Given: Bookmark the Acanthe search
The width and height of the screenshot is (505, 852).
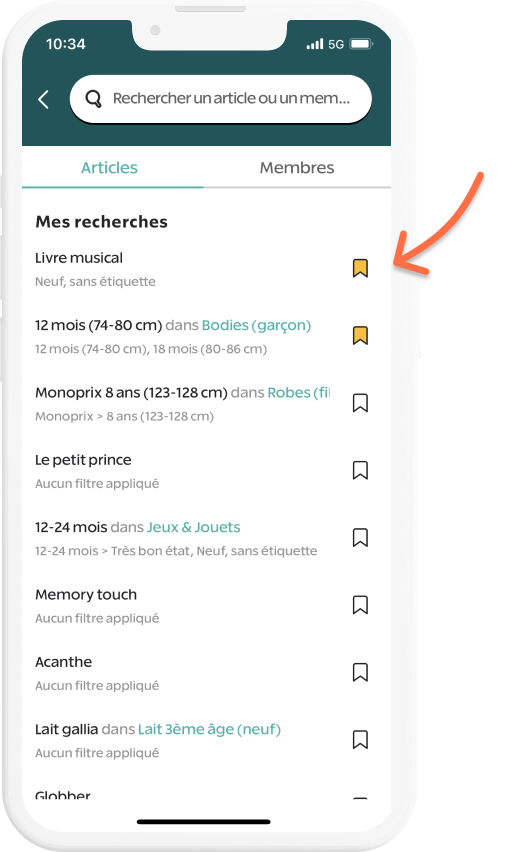Looking at the screenshot, I should tap(360, 672).
